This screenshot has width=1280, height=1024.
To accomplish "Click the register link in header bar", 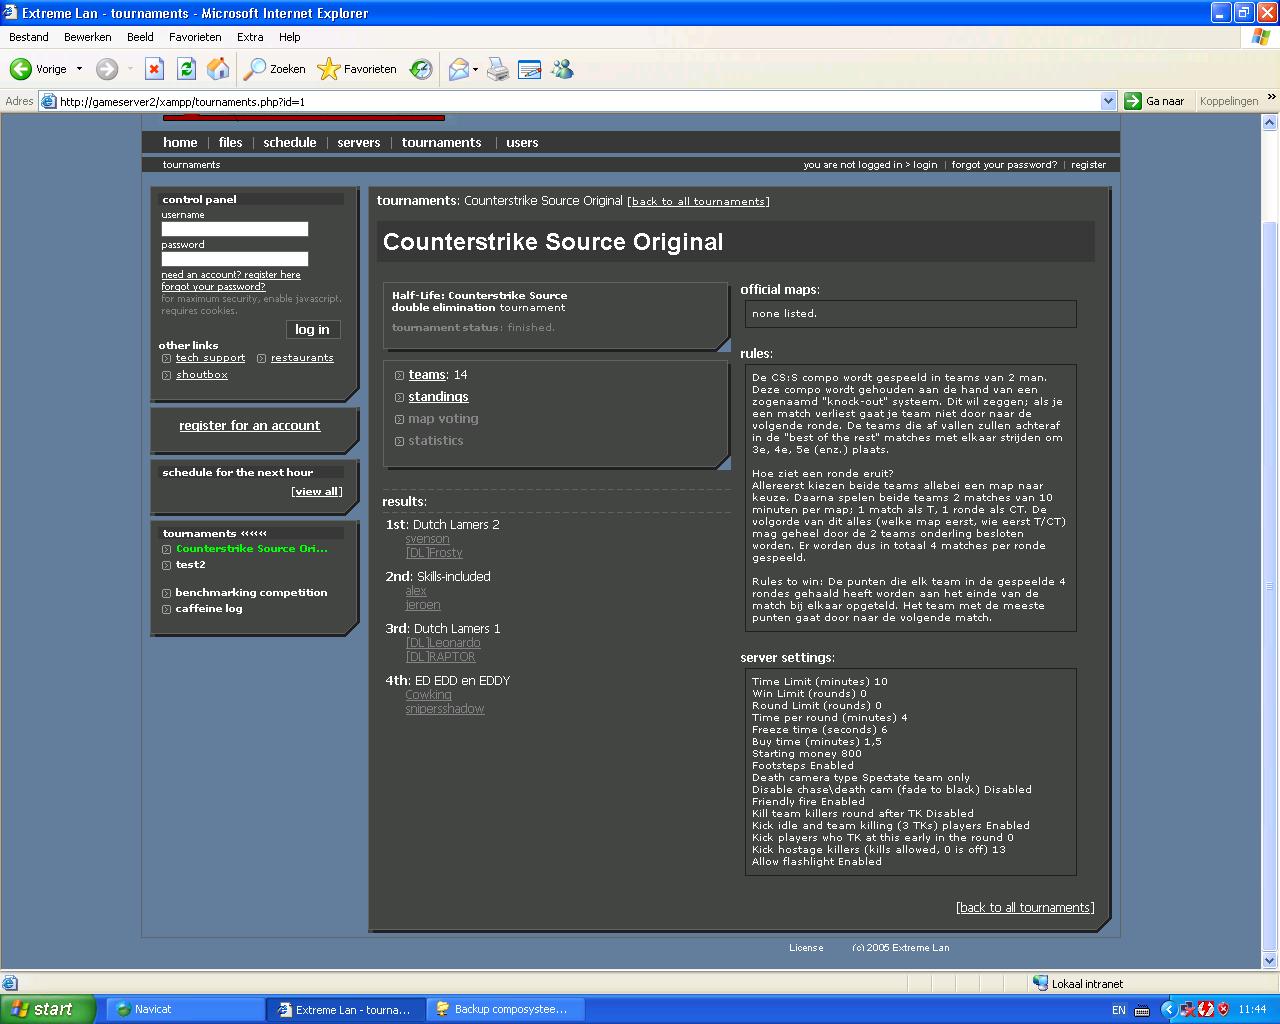I will tap(1088, 165).
